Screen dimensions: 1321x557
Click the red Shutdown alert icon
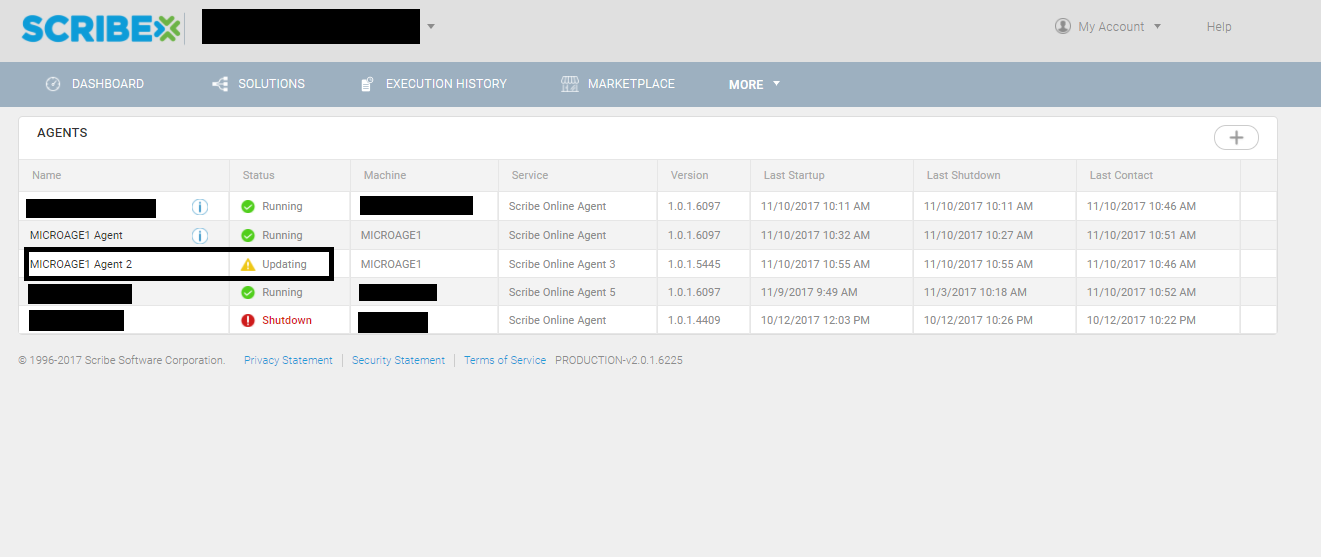point(248,321)
